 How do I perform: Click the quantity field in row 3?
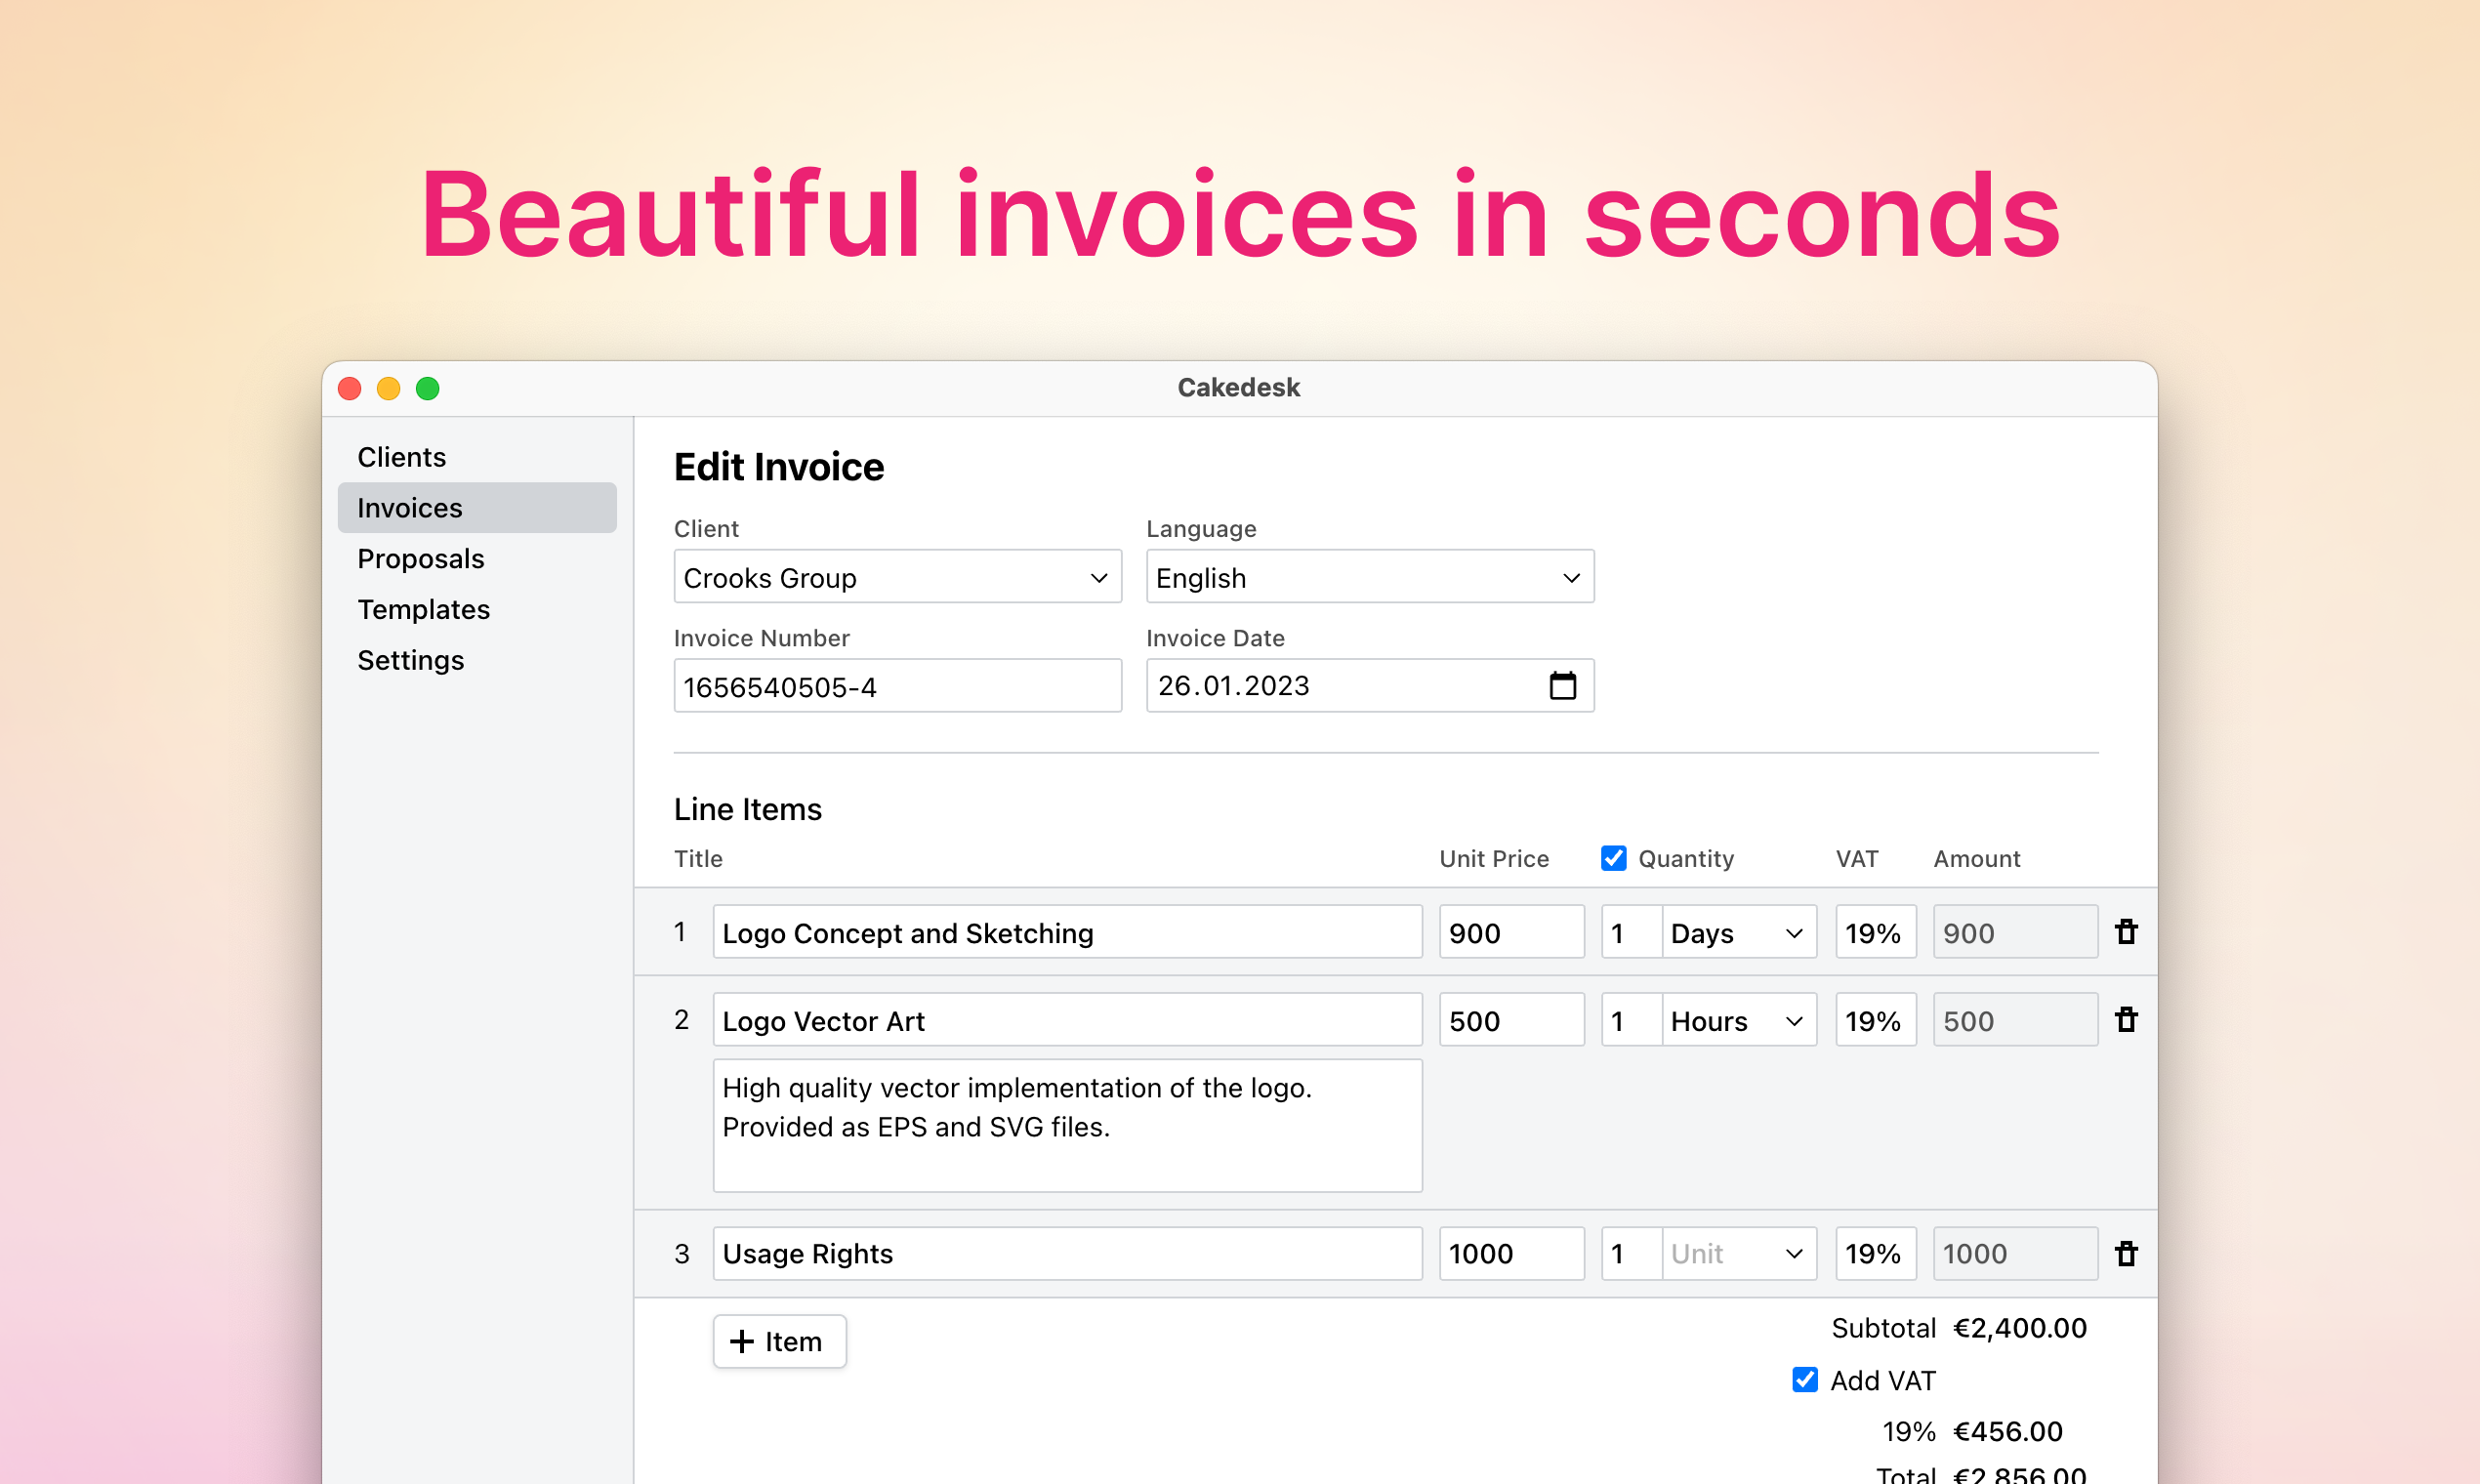(x=1632, y=1253)
